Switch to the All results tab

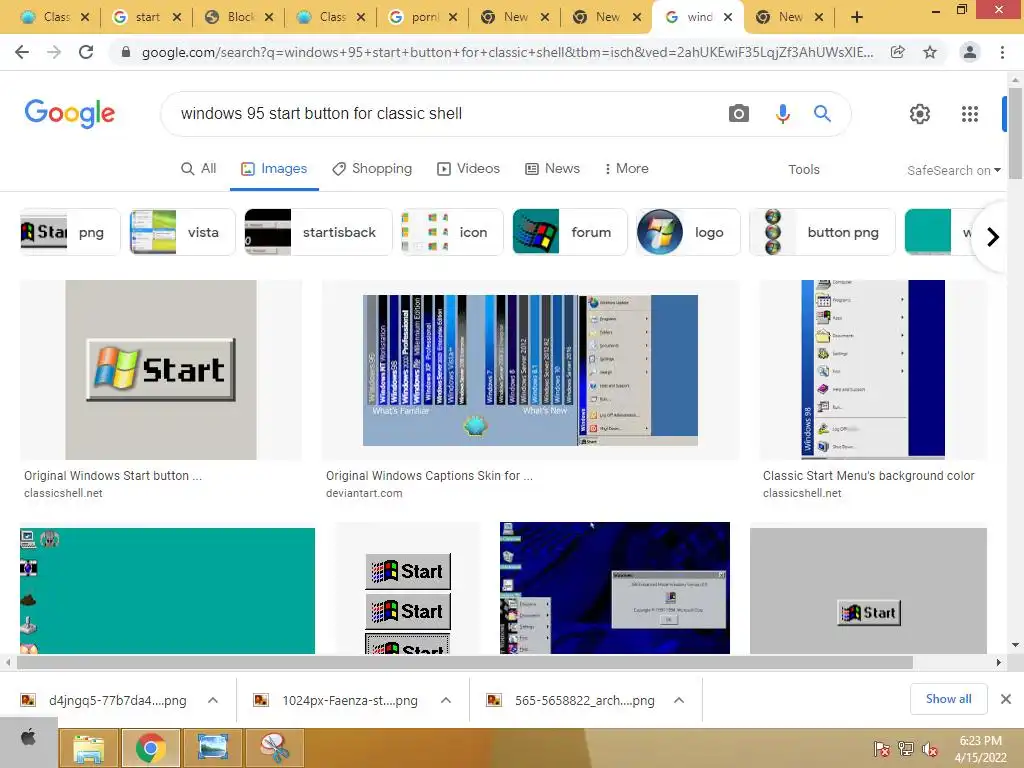tap(199, 168)
